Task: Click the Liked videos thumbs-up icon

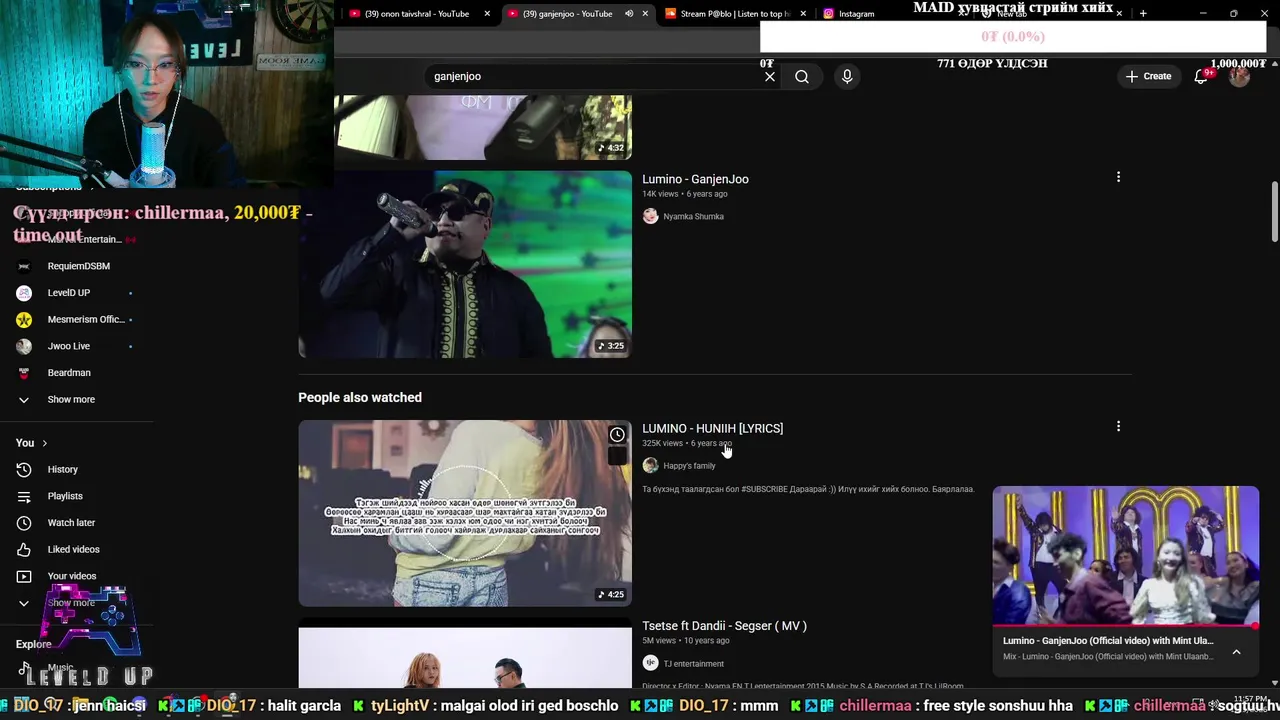Action: 24,549
